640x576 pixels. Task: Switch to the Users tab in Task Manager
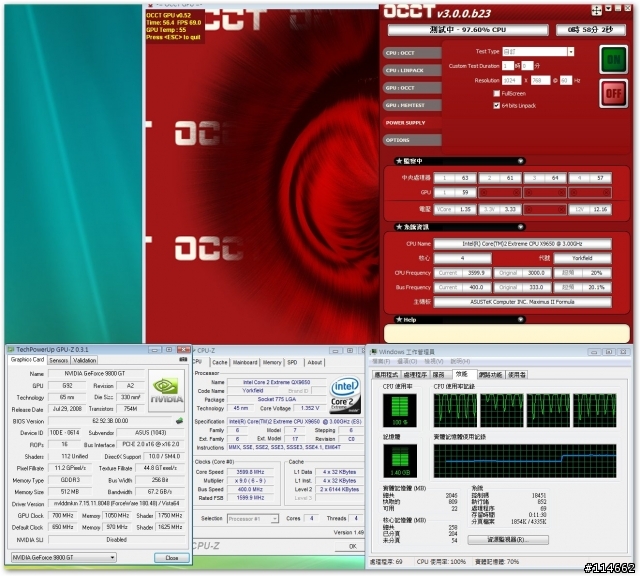(517, 375)
